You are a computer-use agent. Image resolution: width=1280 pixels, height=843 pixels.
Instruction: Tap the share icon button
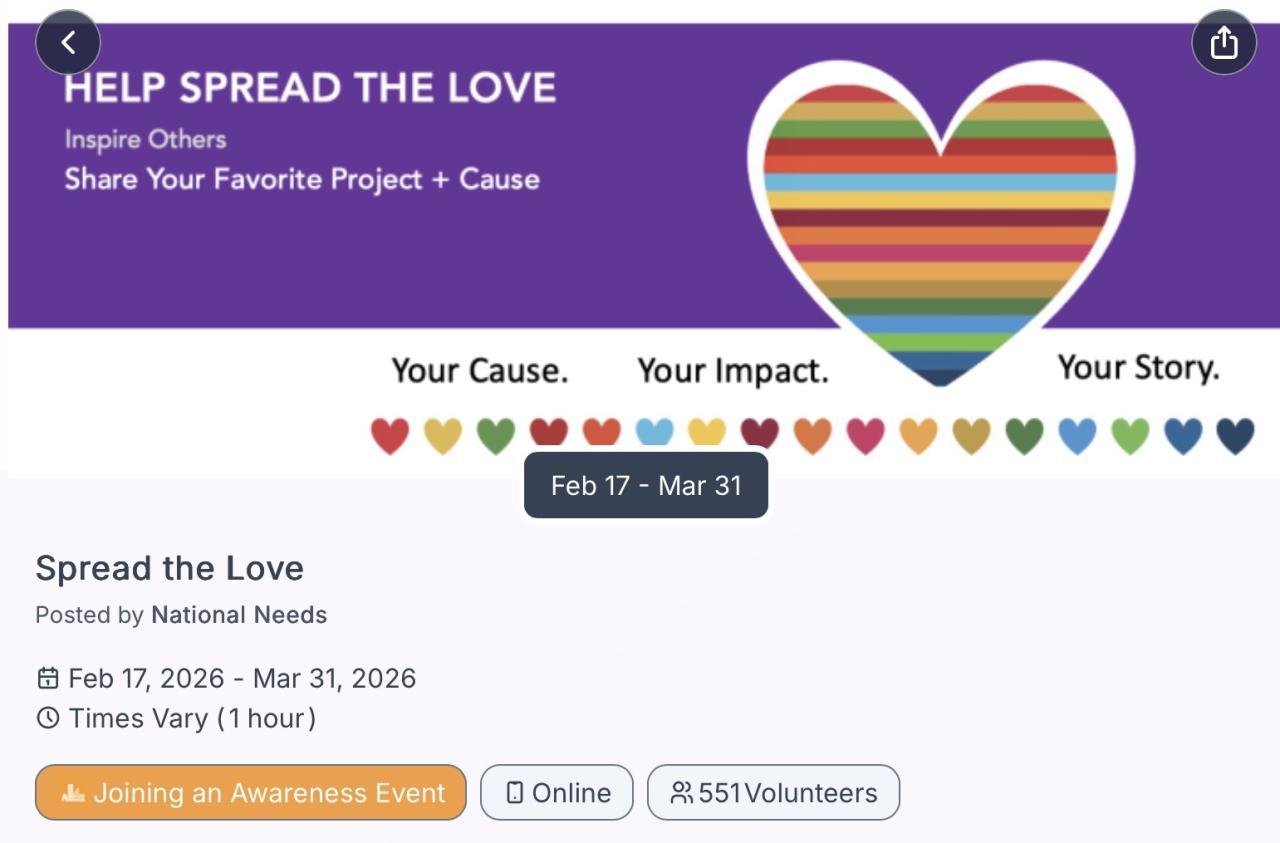tap(1224, 42)
